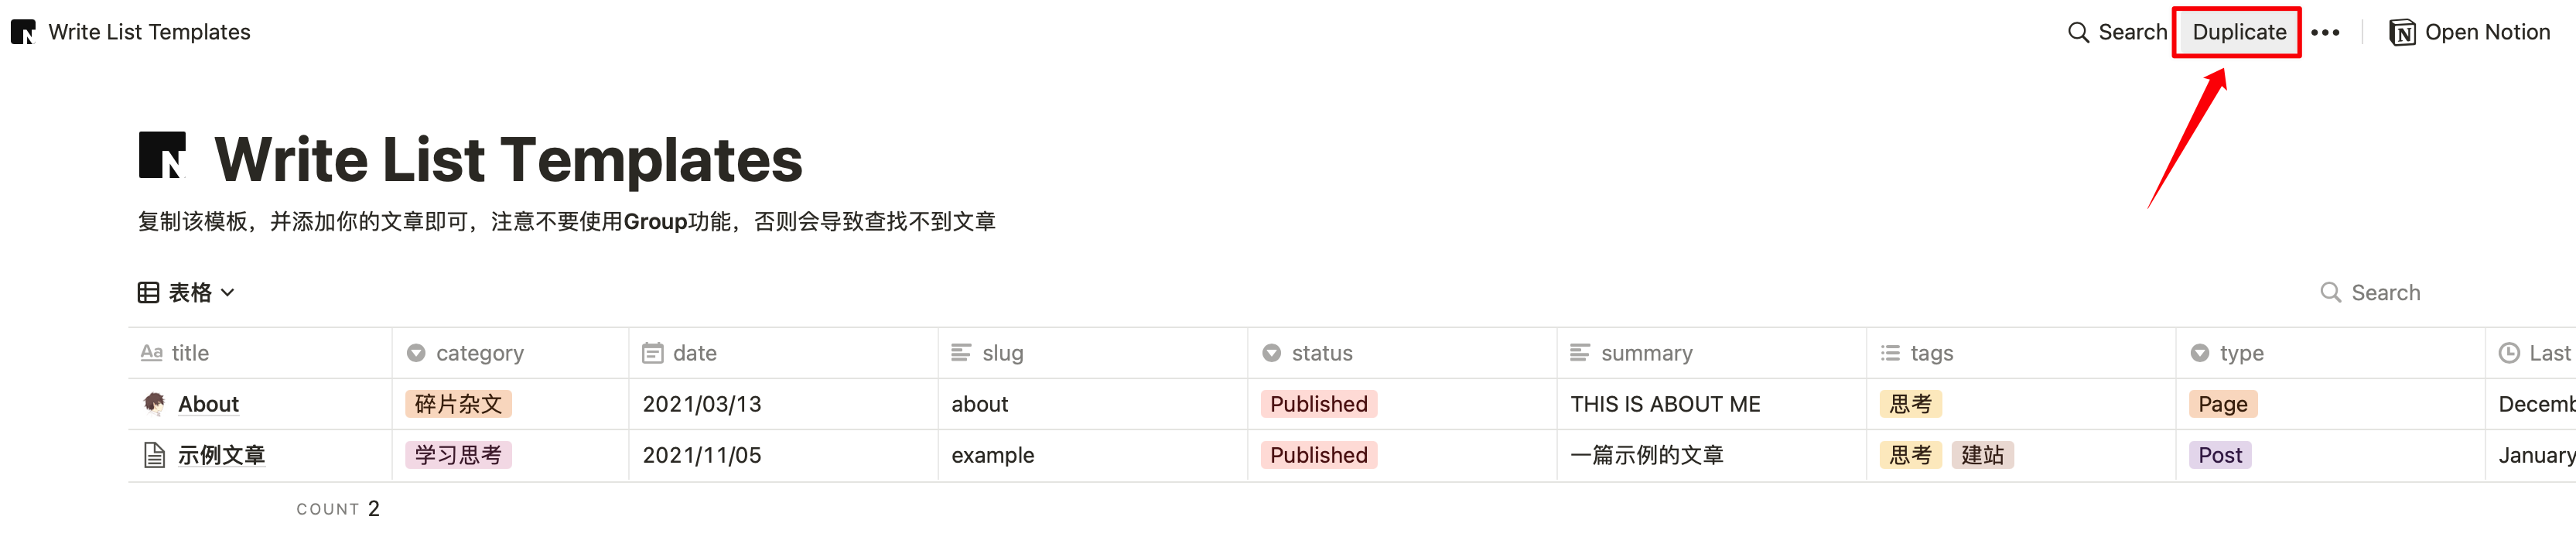Click the page icon beside the top-left breadcrumb title

tap(23, 32)
